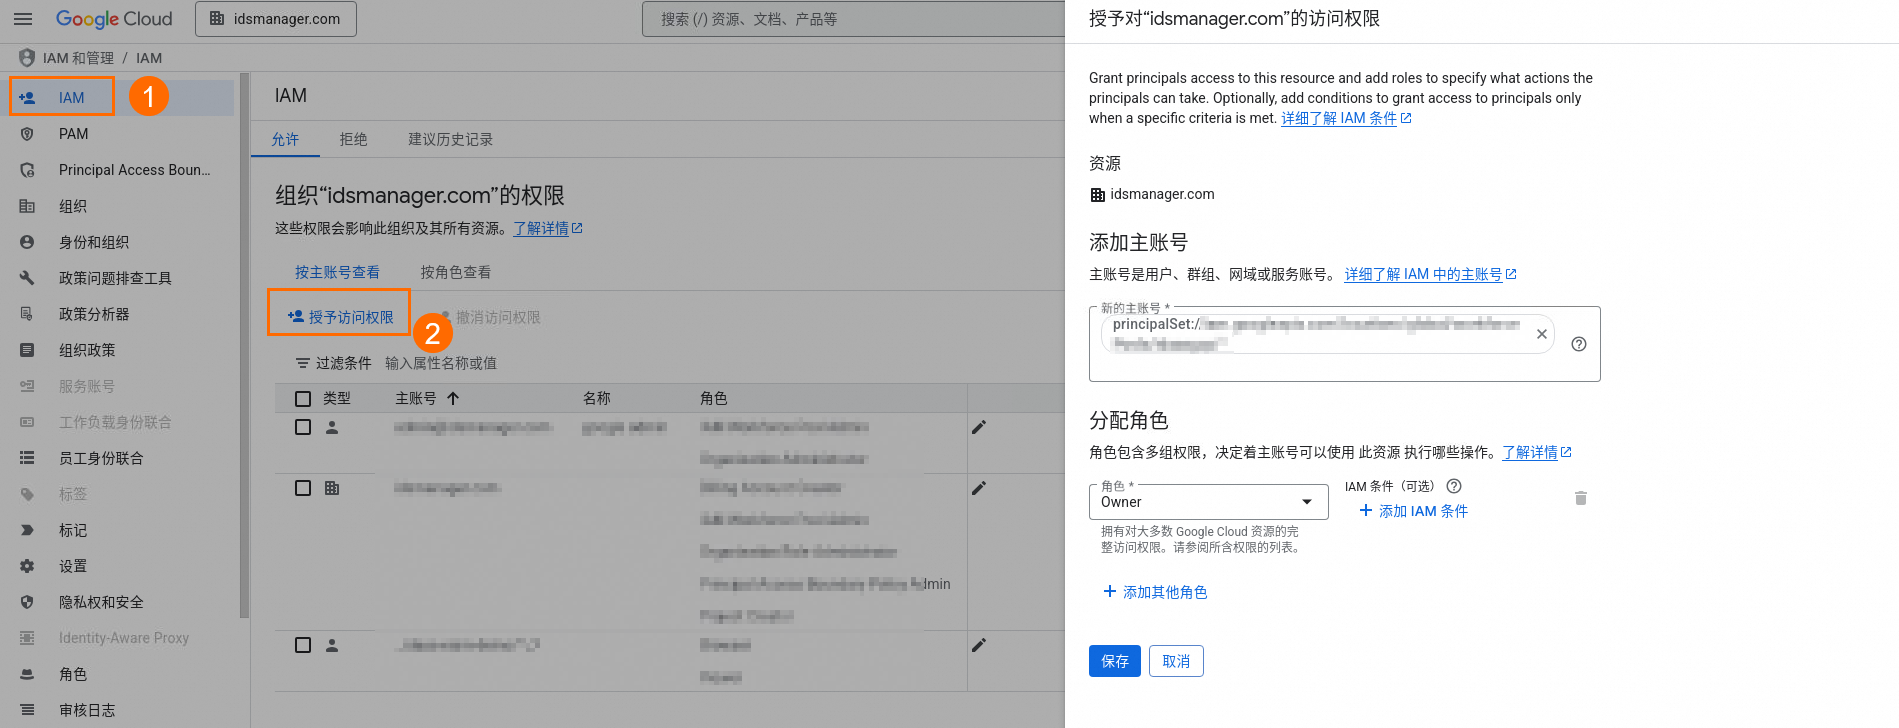Edit the organization principal with pencil icon
1899x728 pixels.
click(x=979, y=488)
